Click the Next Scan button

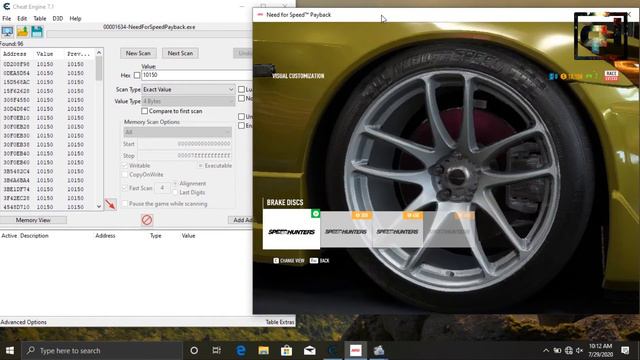[x=180, y=53]
